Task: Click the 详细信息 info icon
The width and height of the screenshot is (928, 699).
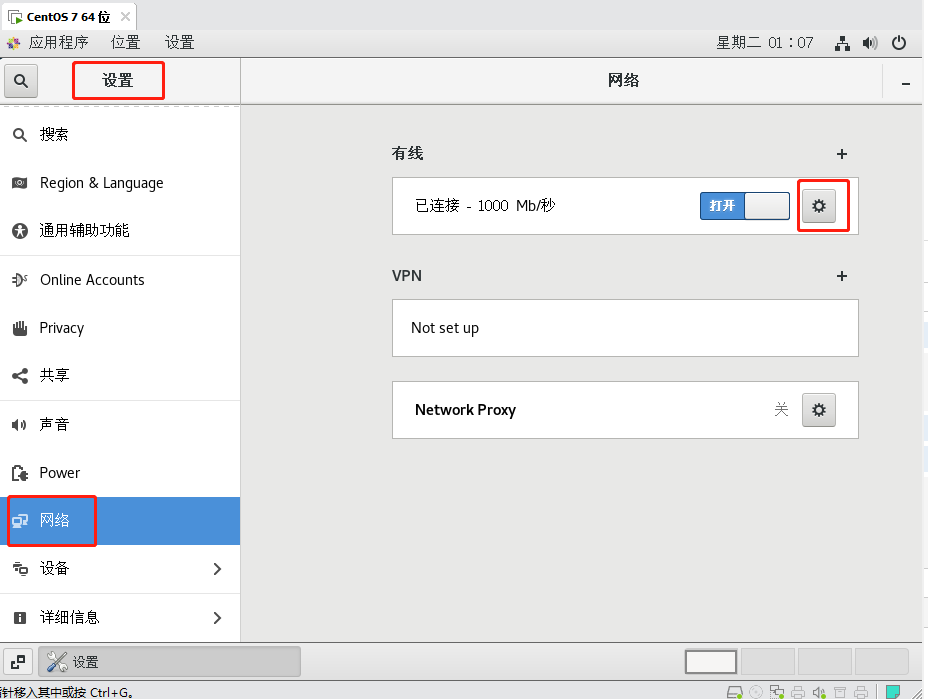Action: click(x=20, y=618)
